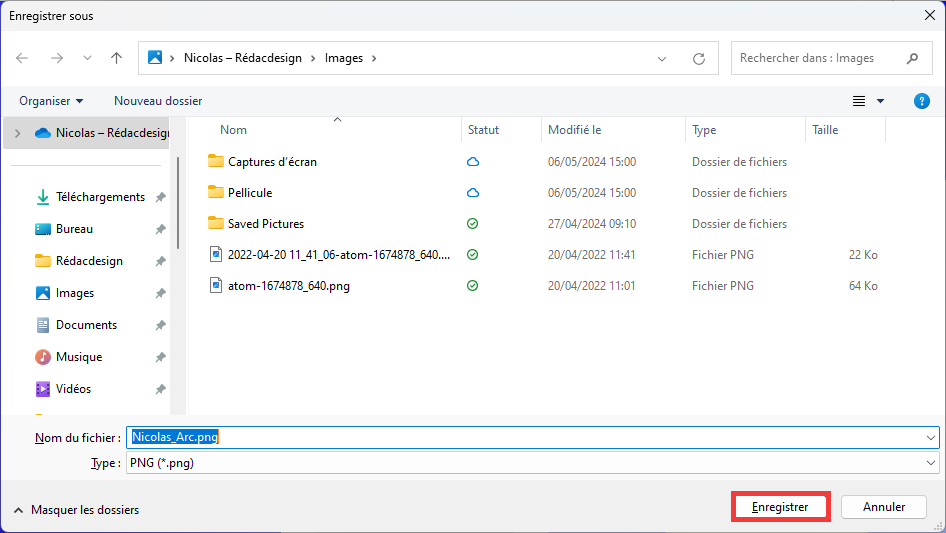
Task: Open Documents in sidebar
Action: 86,325
